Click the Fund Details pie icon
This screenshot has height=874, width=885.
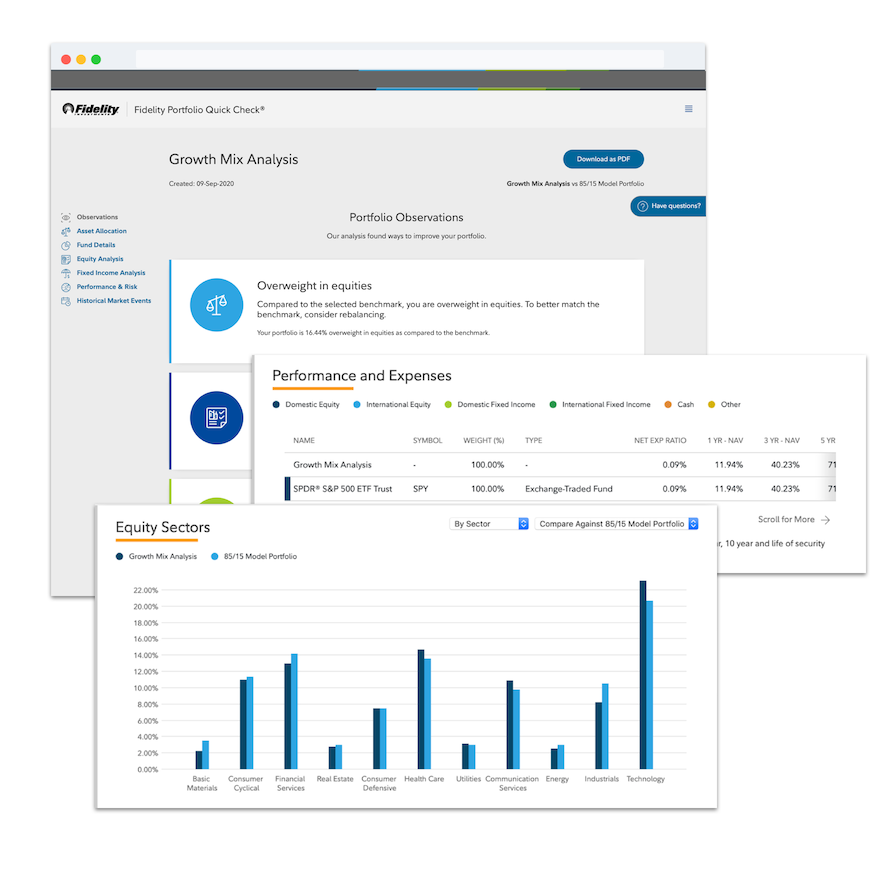[x=66, y=245]
